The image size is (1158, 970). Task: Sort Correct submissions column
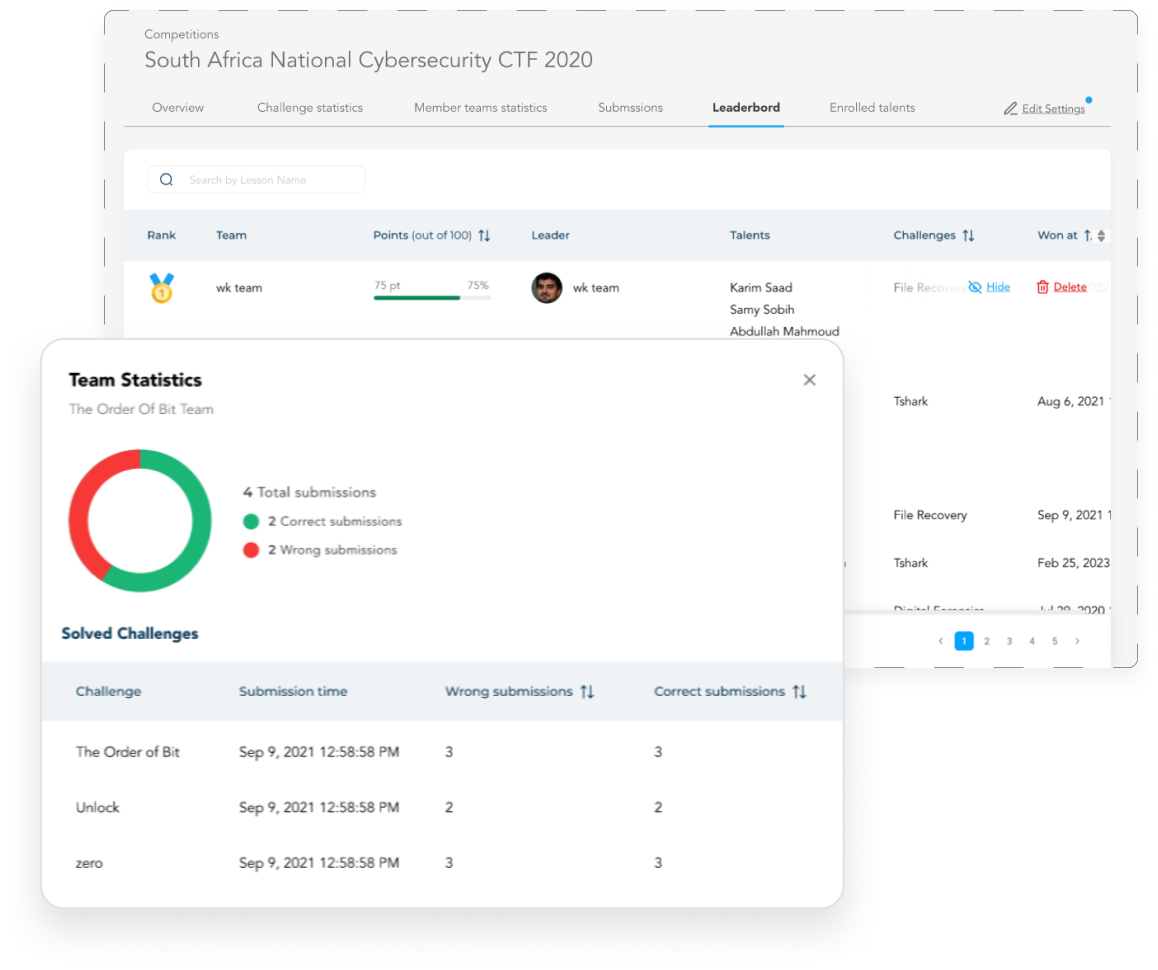pyautogui.click(x=799, y=692)
